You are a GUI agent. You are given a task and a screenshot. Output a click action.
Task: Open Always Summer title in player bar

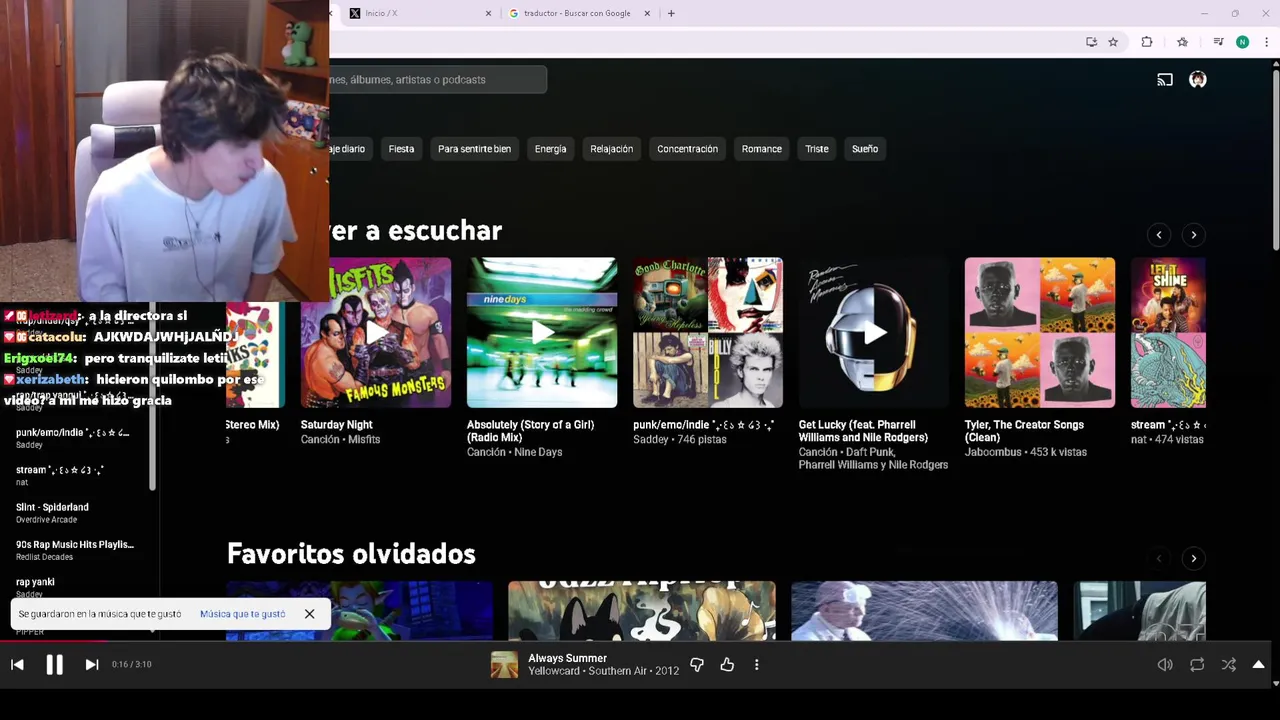[x=567, y=658]
